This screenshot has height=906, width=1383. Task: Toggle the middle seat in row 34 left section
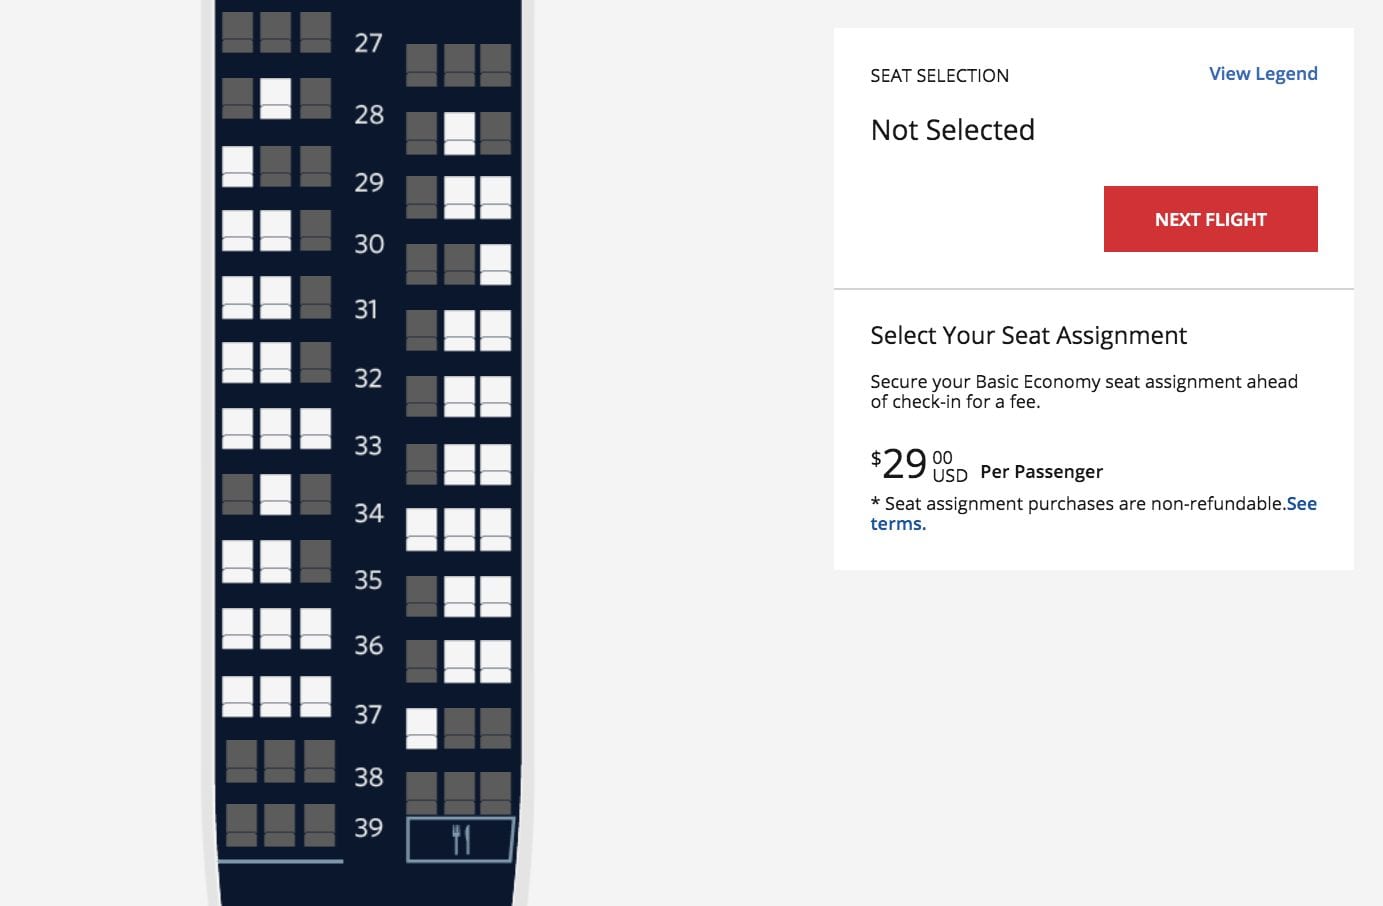pos(276,492)
